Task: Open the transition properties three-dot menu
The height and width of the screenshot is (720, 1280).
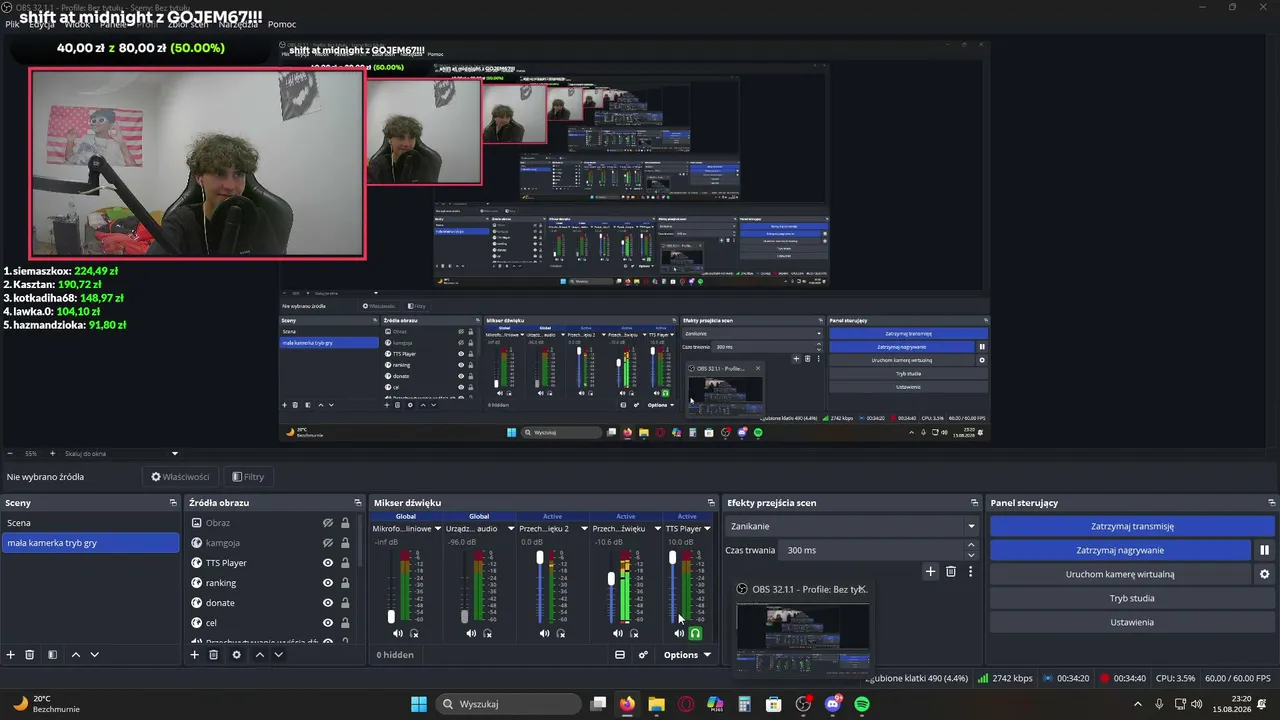Action: pos(970,572)
